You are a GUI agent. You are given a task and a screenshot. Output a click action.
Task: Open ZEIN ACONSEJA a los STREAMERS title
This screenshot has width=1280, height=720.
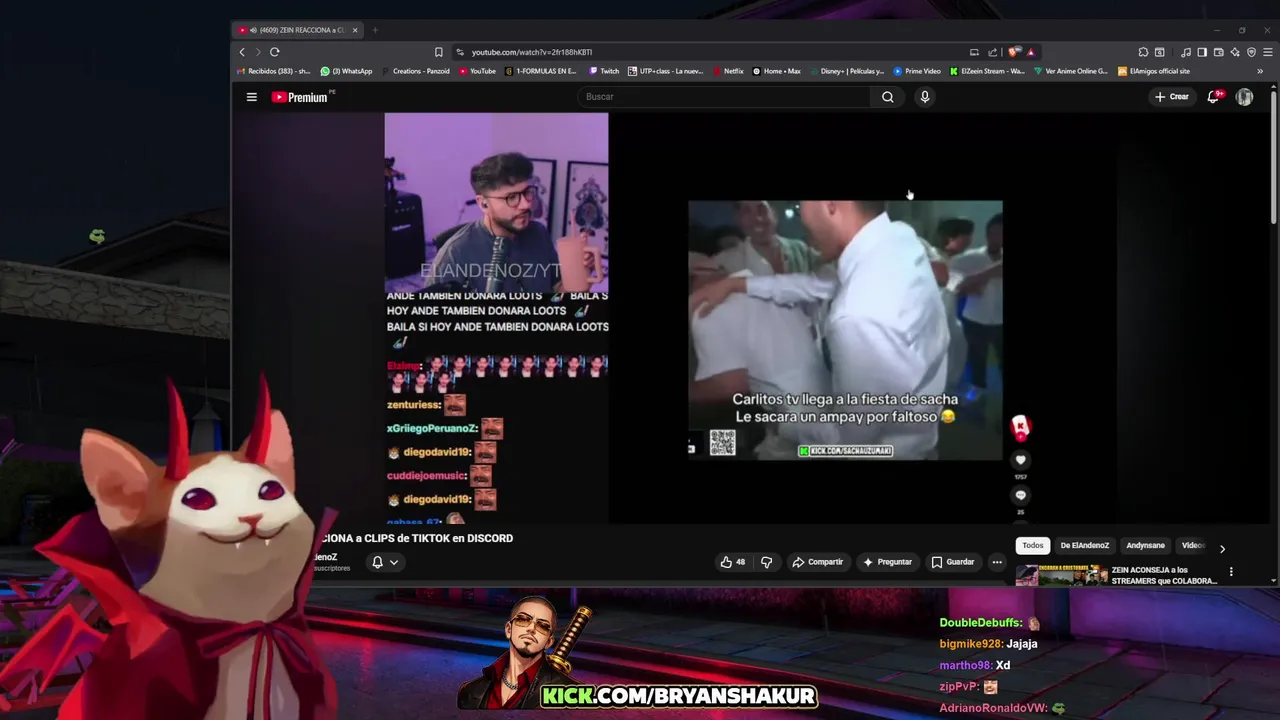click(1164, 574)
